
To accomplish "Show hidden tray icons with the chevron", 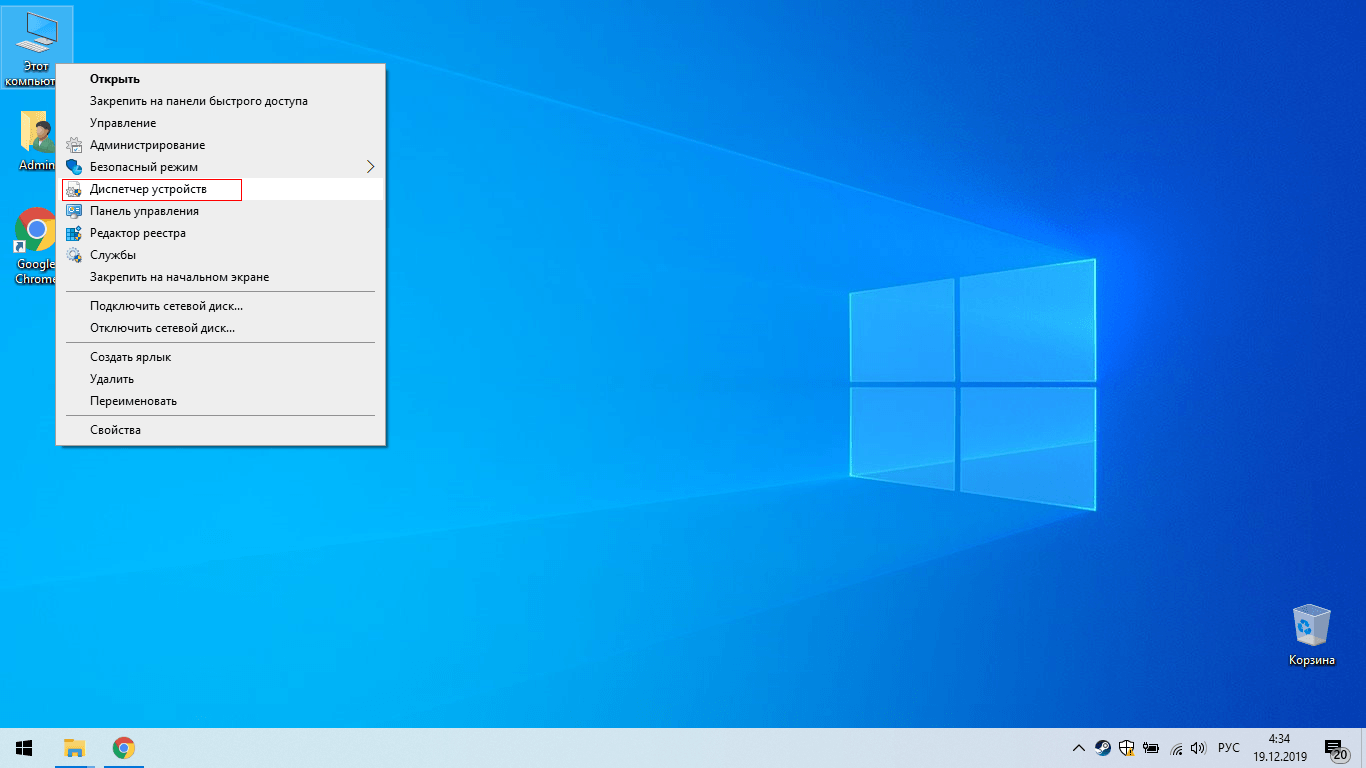I will click(1078, 748).
